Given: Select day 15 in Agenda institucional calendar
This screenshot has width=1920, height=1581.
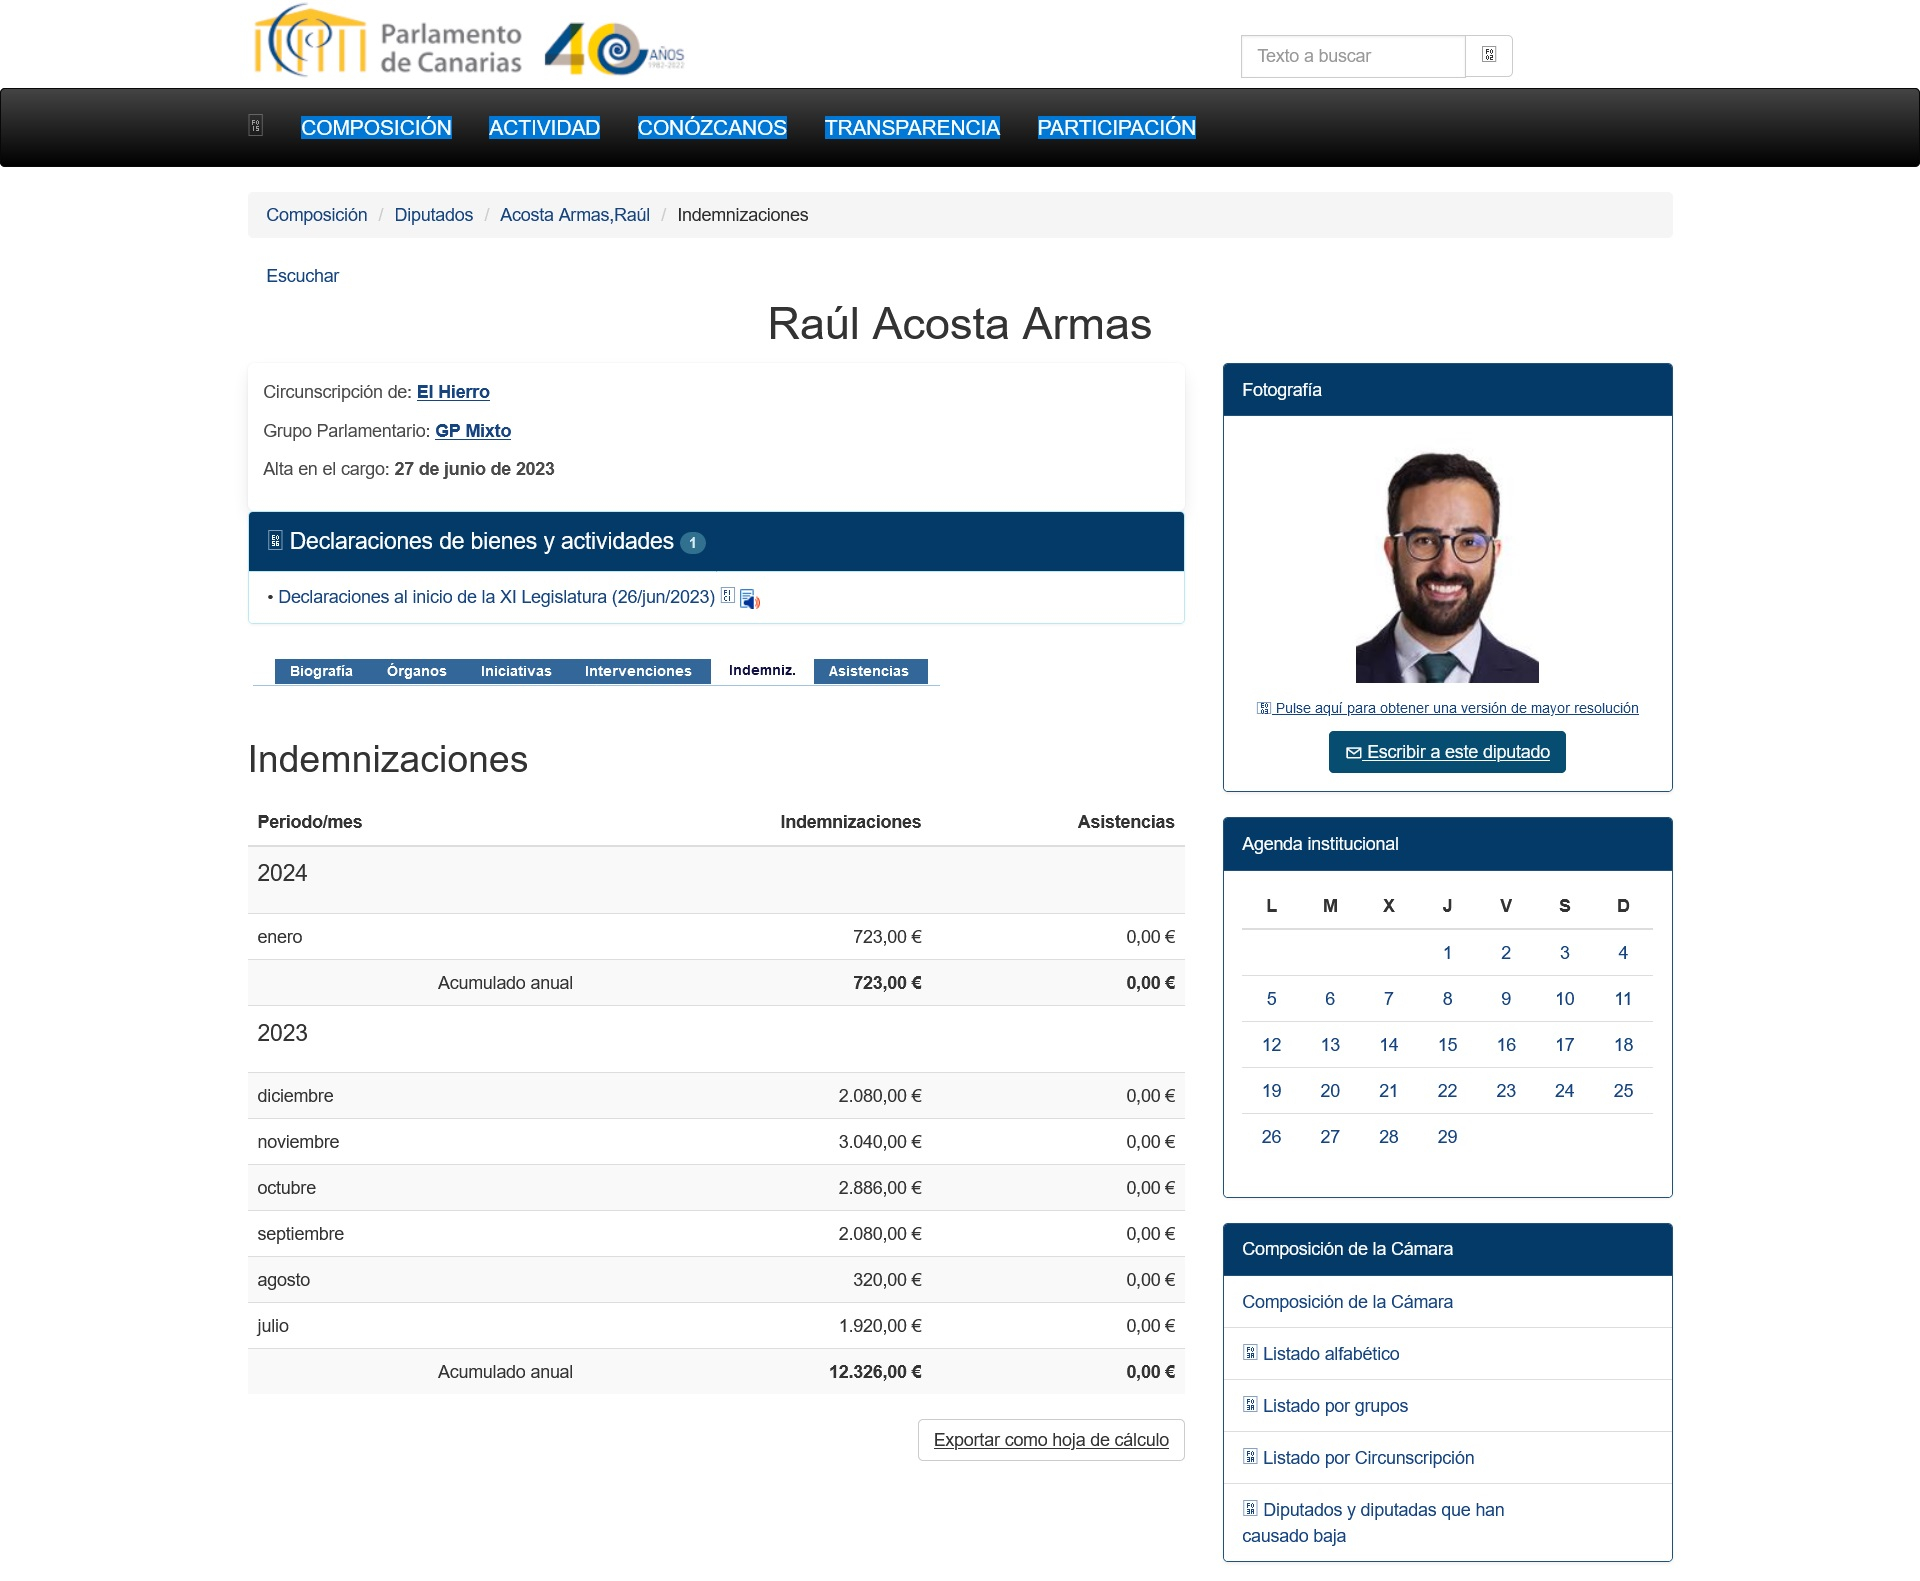Looking at the screenshot, I should click(x=1447, y=1045).
